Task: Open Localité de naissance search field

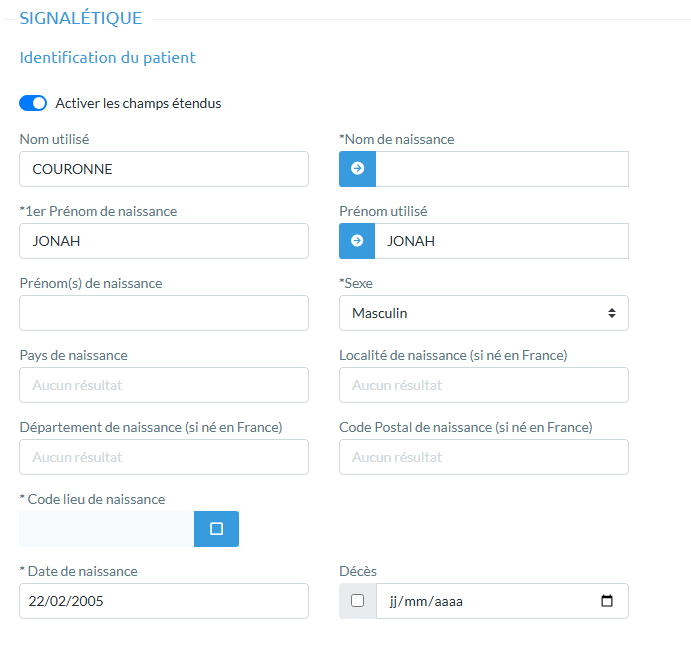Action: (484, 385)
